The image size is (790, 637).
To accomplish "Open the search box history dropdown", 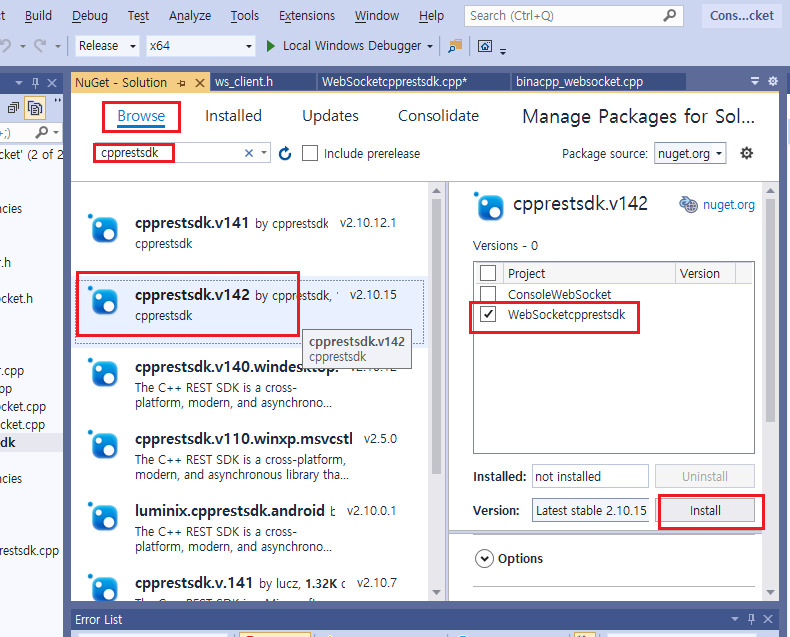I will pos(264,153).
